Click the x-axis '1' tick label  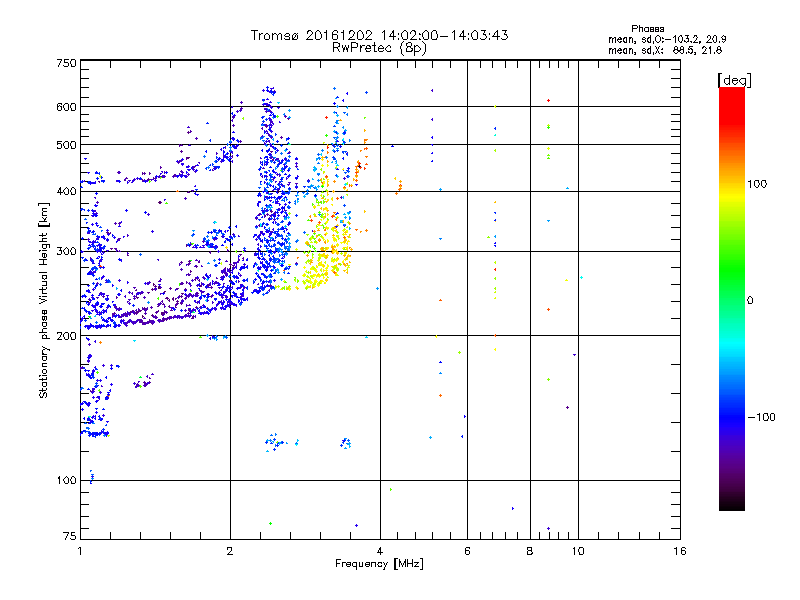[80, 551]
